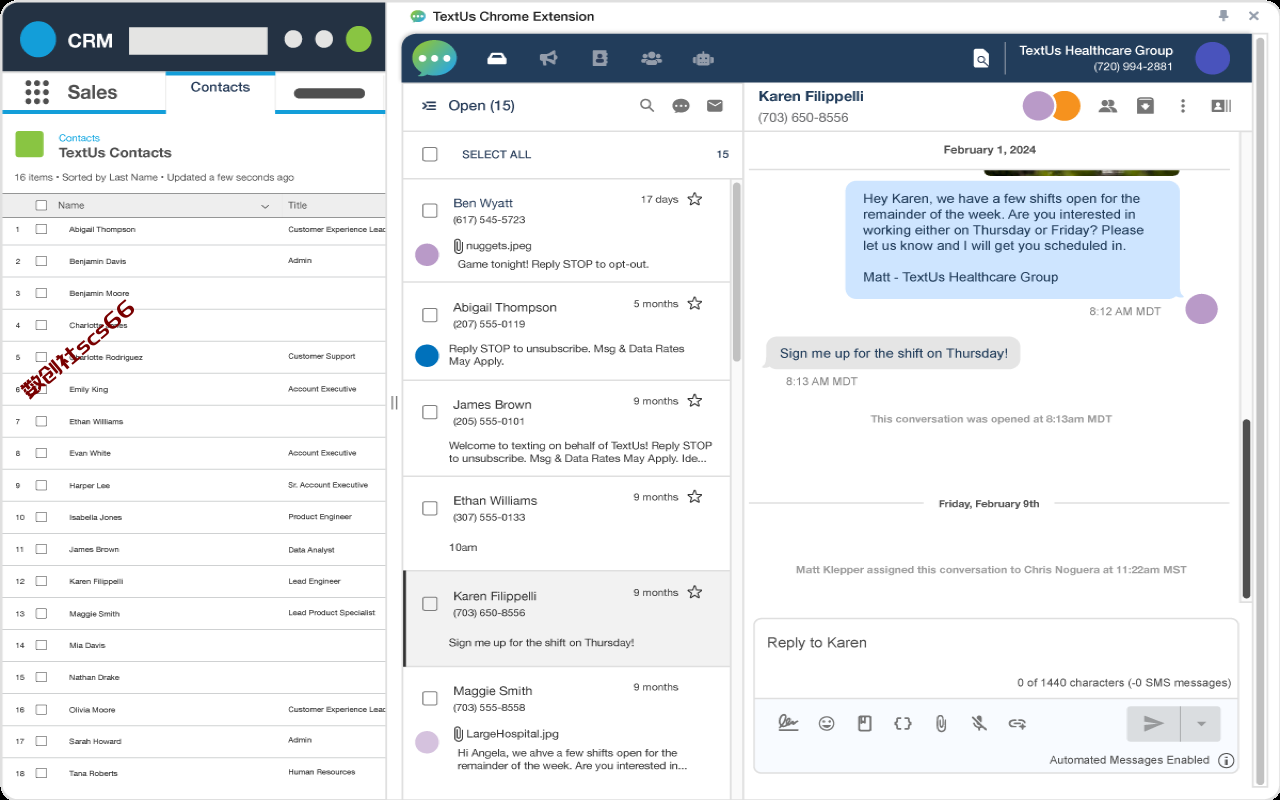
Task: Click the message thread scrollbar
Action: pos(1246,510)
